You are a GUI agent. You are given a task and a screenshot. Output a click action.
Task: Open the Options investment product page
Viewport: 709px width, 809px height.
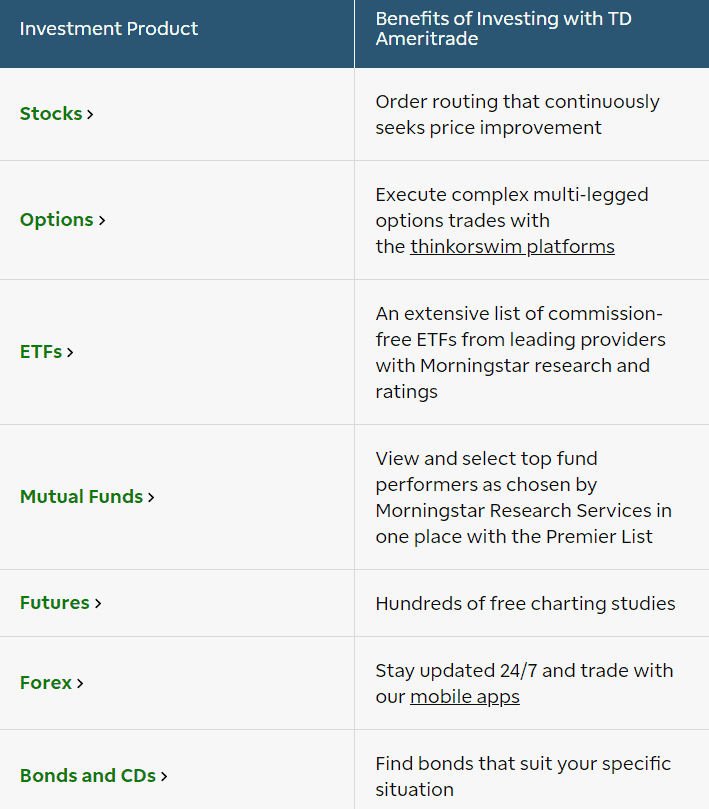point(56,220)
